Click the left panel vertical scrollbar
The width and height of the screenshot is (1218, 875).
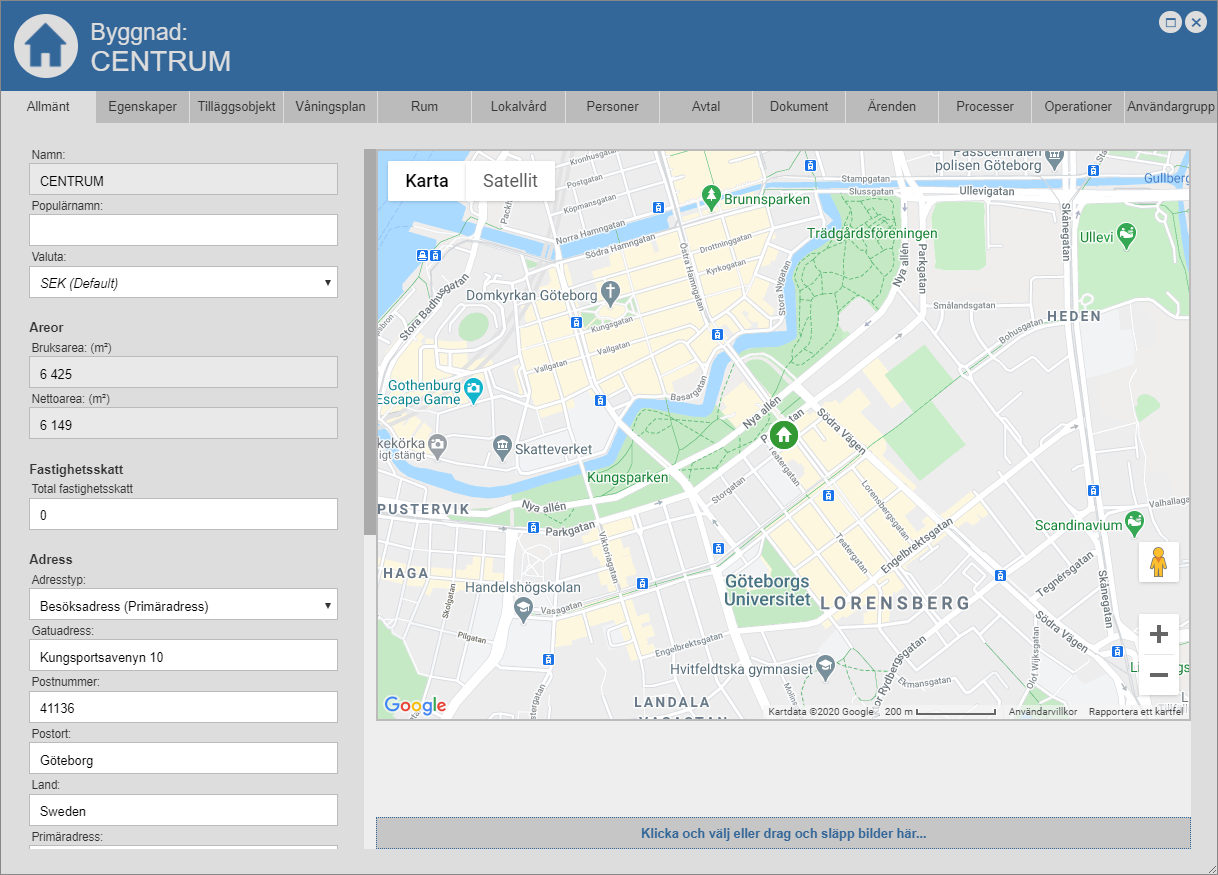click(369, 340)
